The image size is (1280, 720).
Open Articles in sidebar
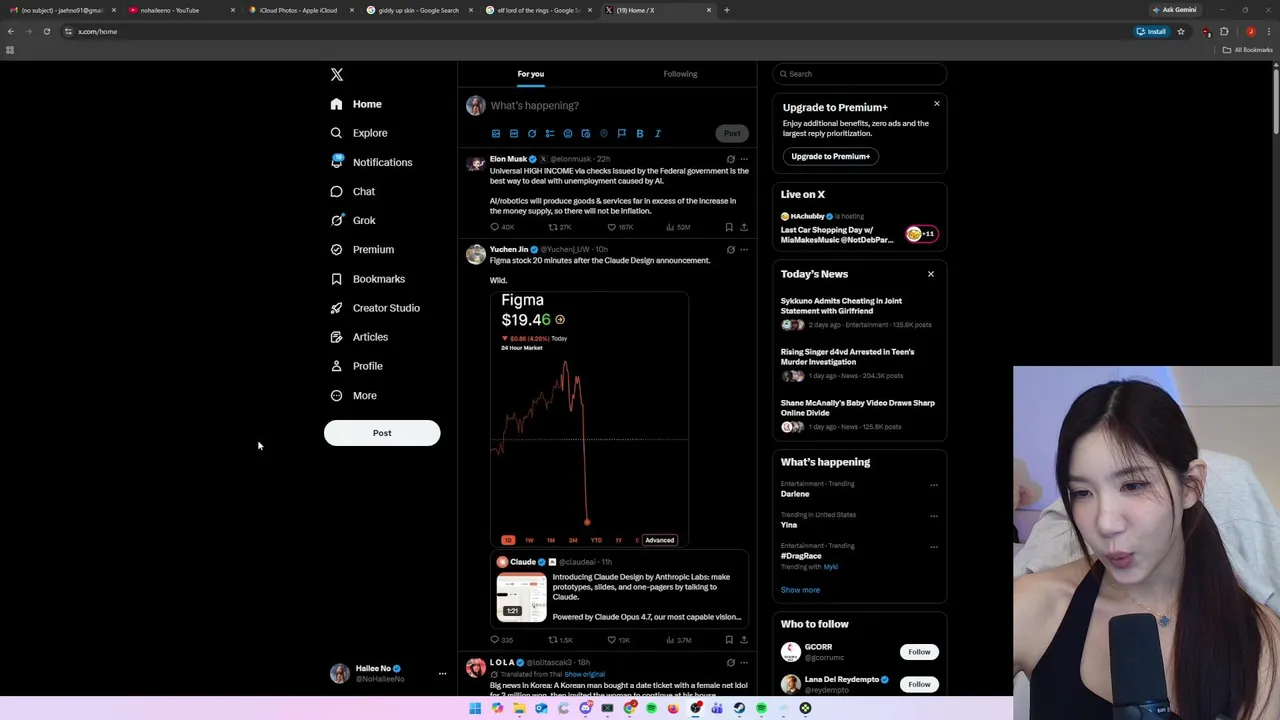pyautogui.click(x=358, y=337)
